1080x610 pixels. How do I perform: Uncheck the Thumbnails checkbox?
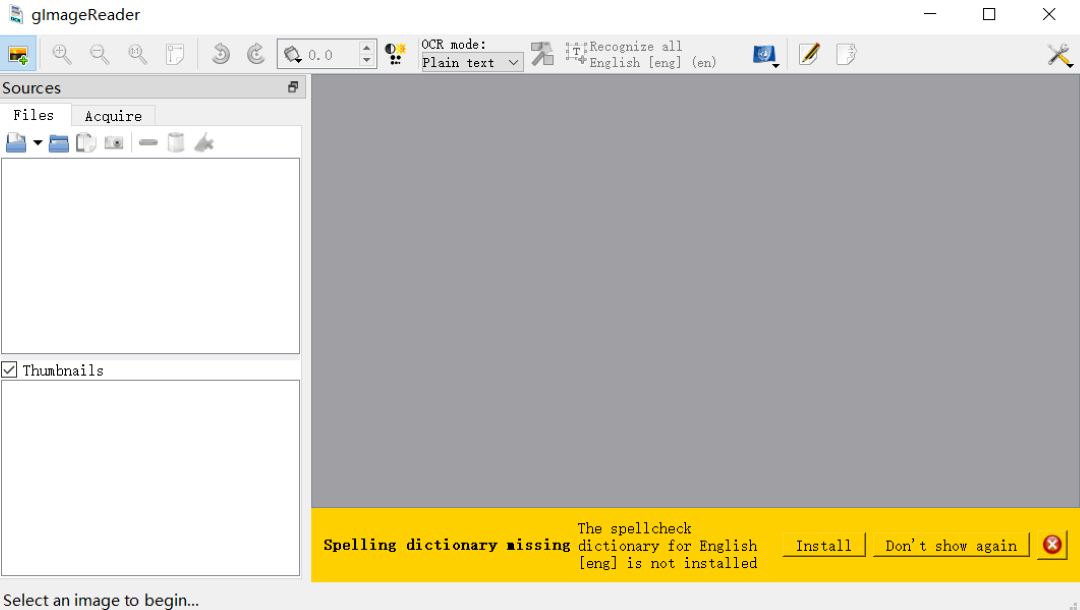10,370
